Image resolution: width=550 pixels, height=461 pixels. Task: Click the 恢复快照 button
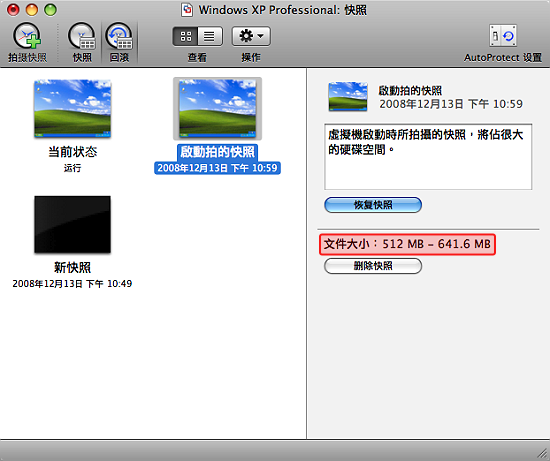coord(373,205)
